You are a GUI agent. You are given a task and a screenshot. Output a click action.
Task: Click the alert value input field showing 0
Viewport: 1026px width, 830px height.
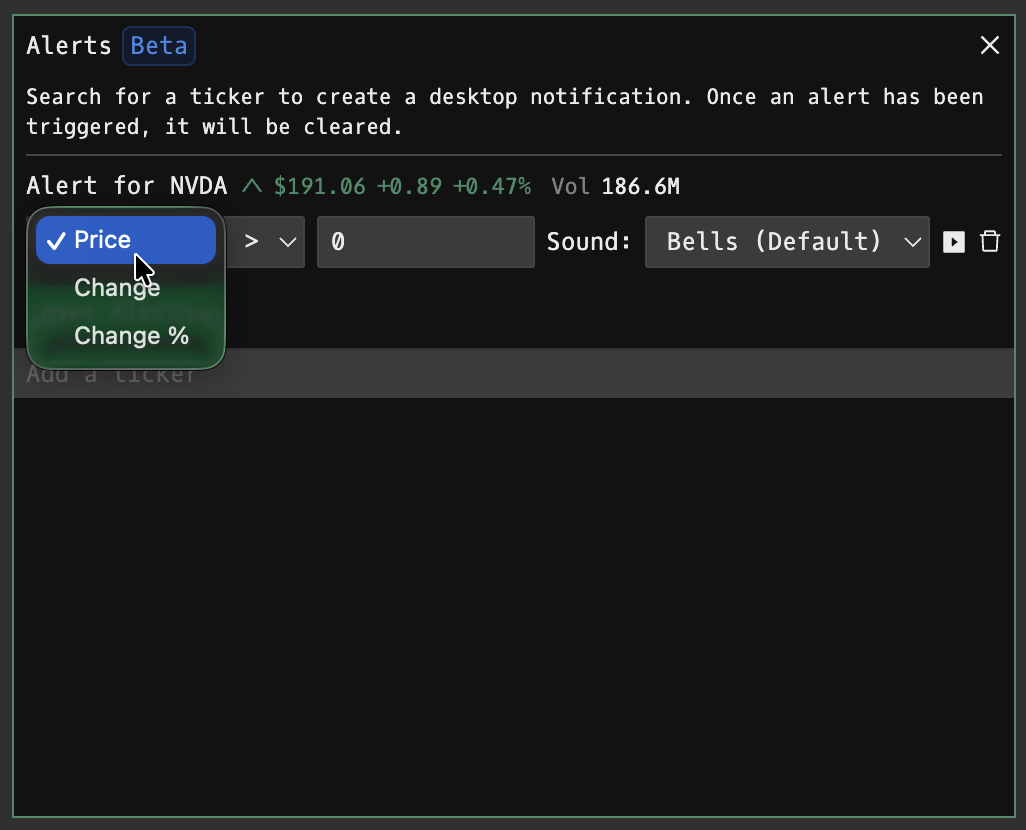click(425, 242)
